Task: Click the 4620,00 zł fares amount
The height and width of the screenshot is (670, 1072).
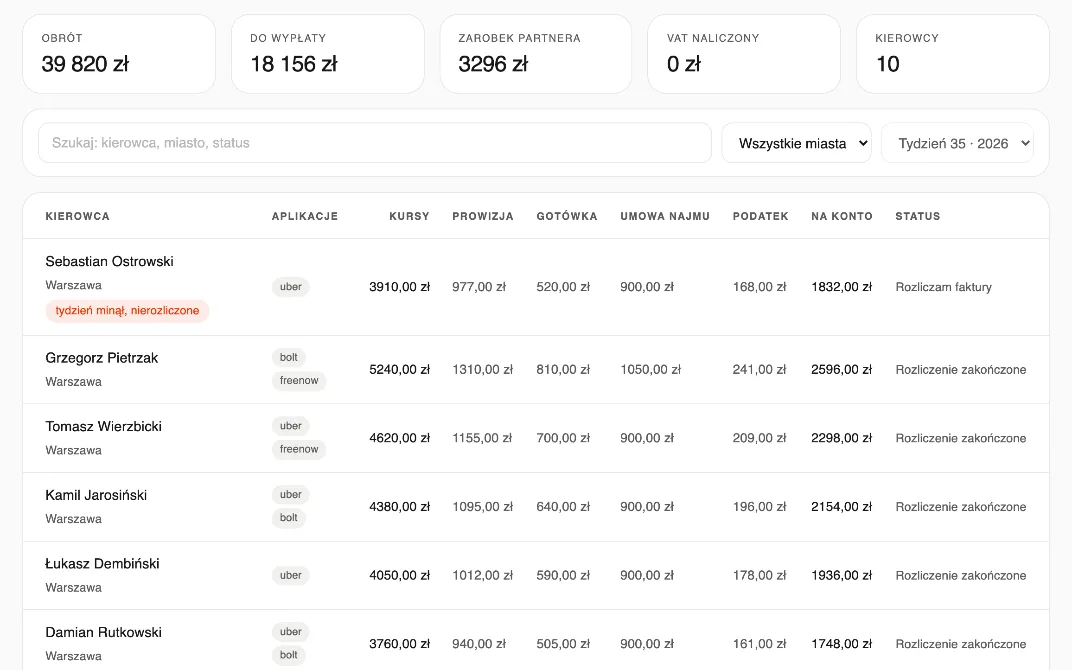Action: (399, 438)
